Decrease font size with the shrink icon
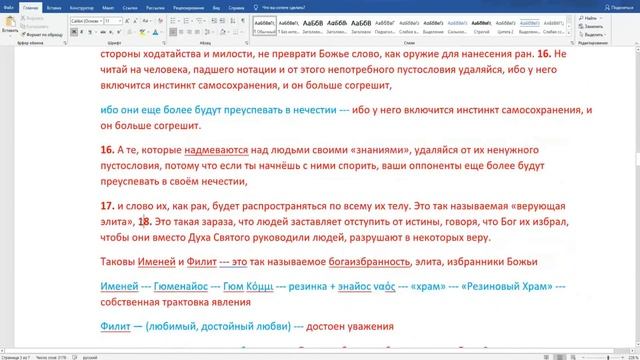640x360 pixels. (135, 21)
